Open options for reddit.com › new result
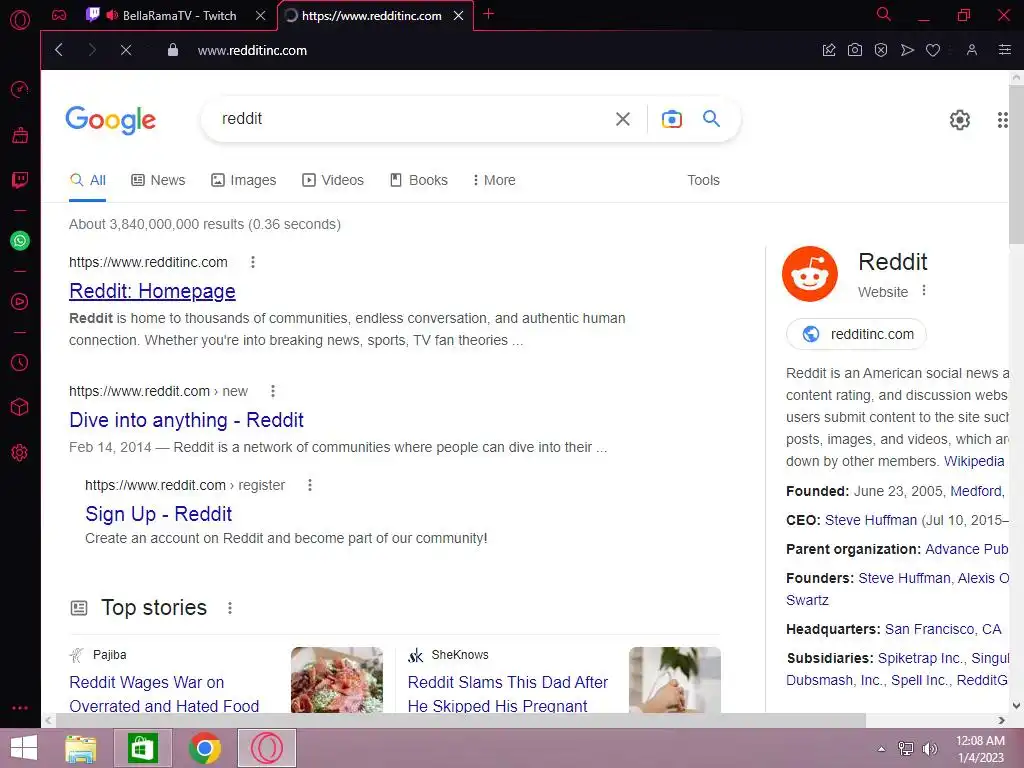Screen dimensions: 1024x768 pyautogui.click(x=273, y=391)
